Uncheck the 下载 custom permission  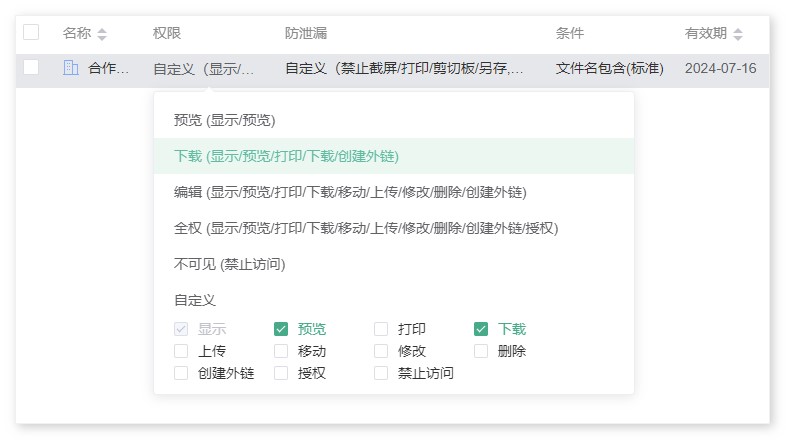click(481, 329)
